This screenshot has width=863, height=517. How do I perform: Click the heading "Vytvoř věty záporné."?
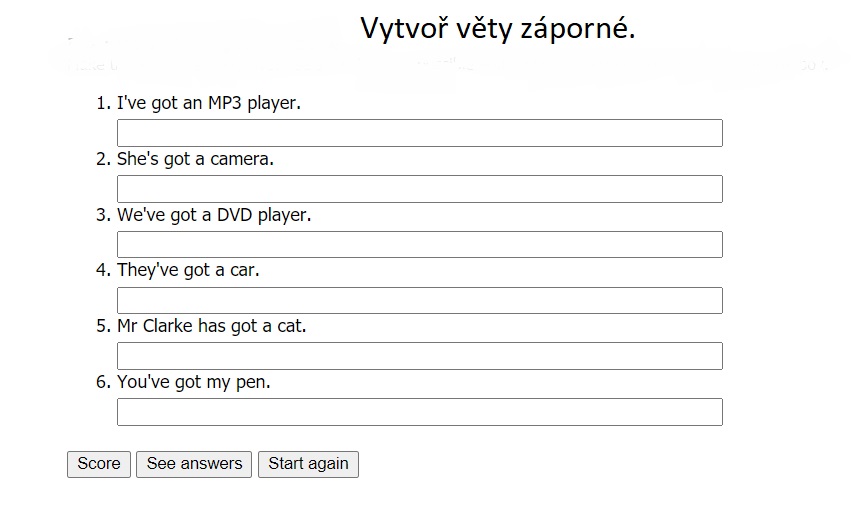point(497,29)
